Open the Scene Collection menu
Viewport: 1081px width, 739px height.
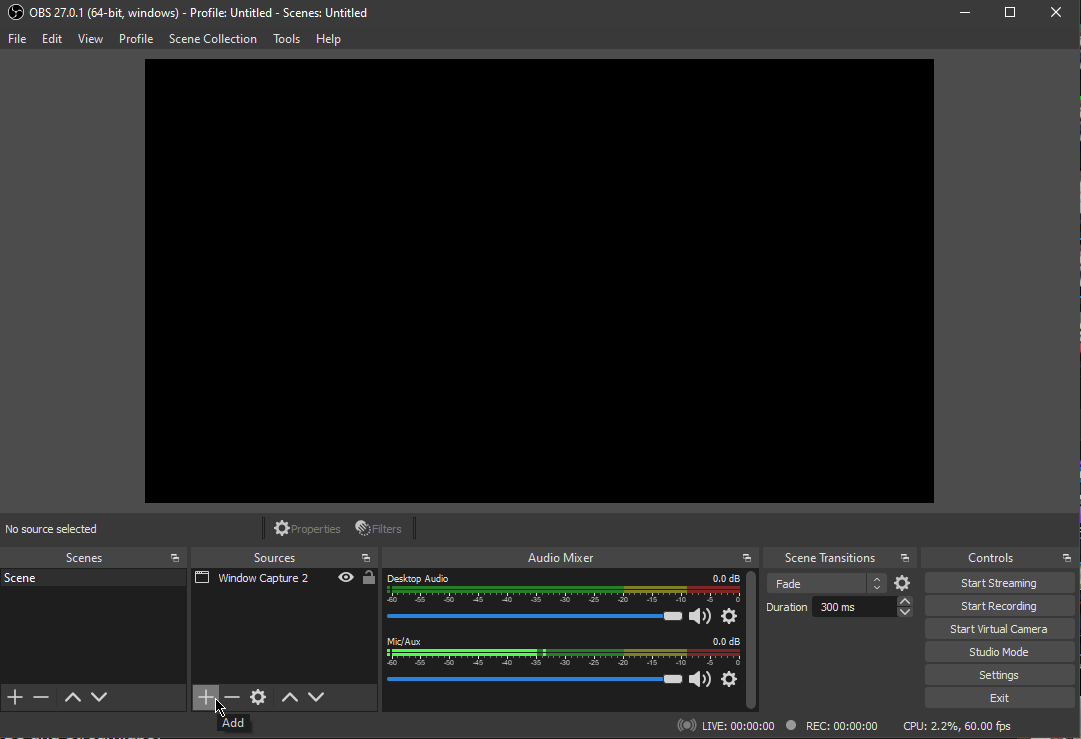coord(213,39)
